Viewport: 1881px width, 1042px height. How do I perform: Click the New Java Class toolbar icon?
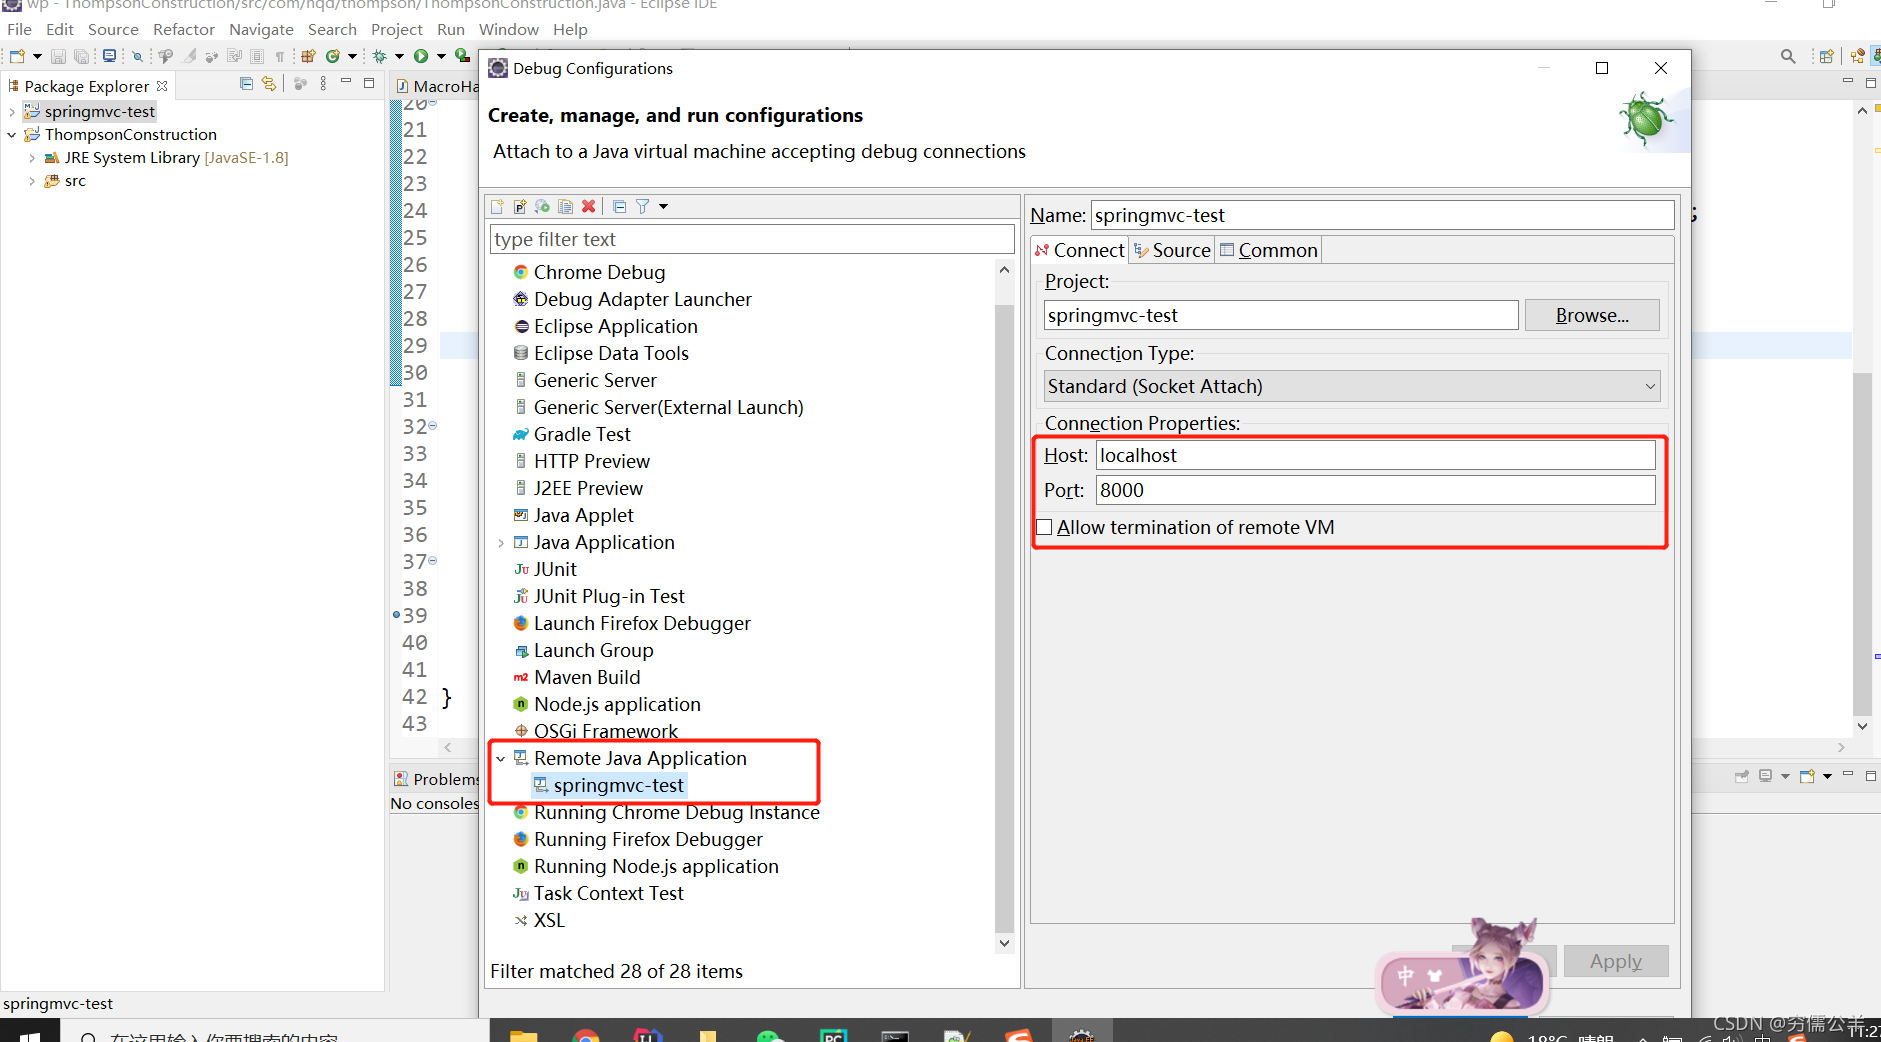click(x=333, y=56)
